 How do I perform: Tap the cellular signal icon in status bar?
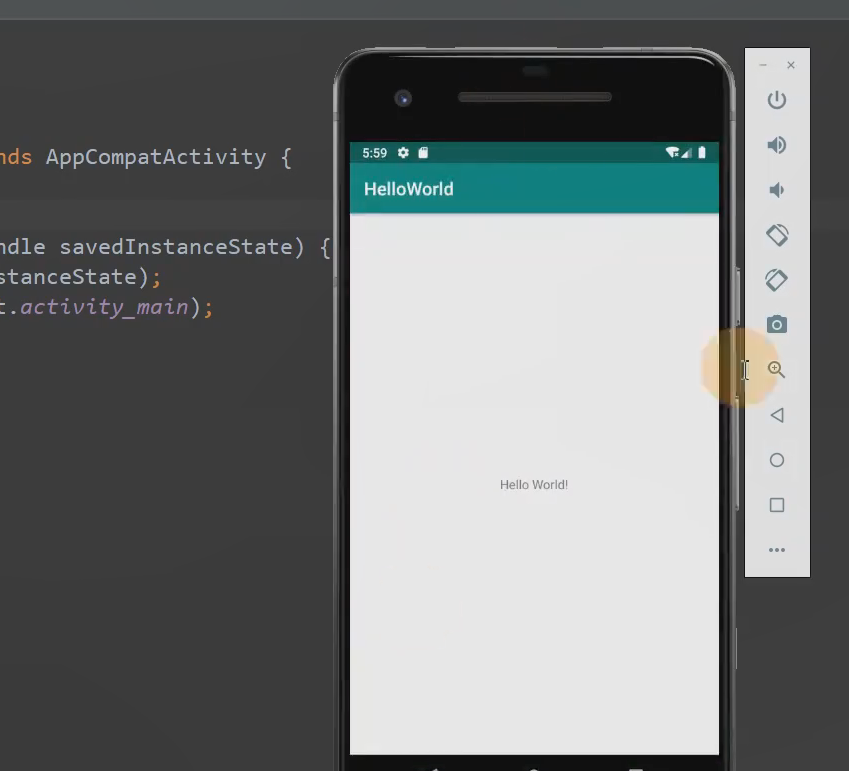click(686, 153)
